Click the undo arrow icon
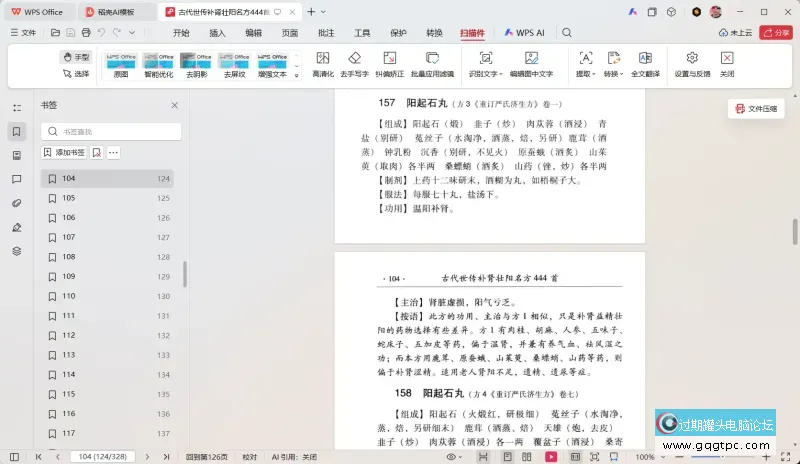 (x=101, y=33)
